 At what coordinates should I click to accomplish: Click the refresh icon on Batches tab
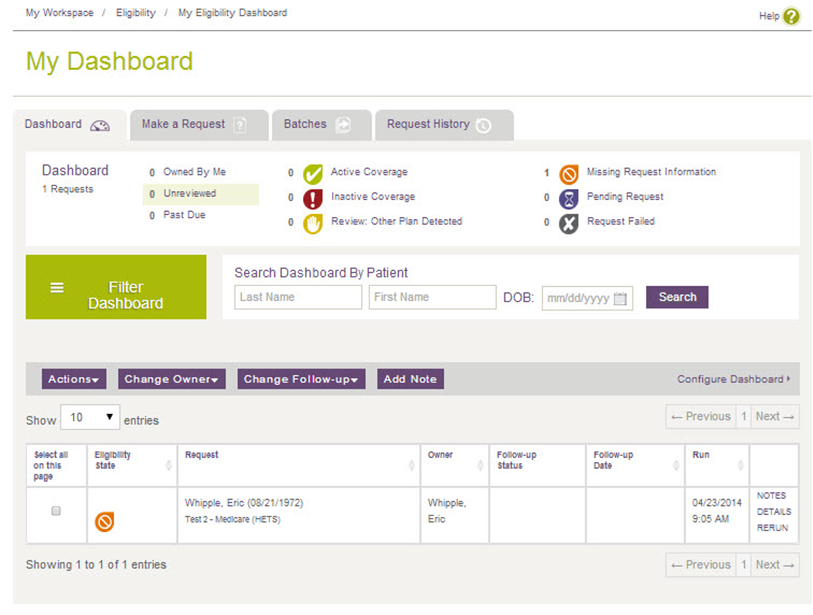coord(343,125)
